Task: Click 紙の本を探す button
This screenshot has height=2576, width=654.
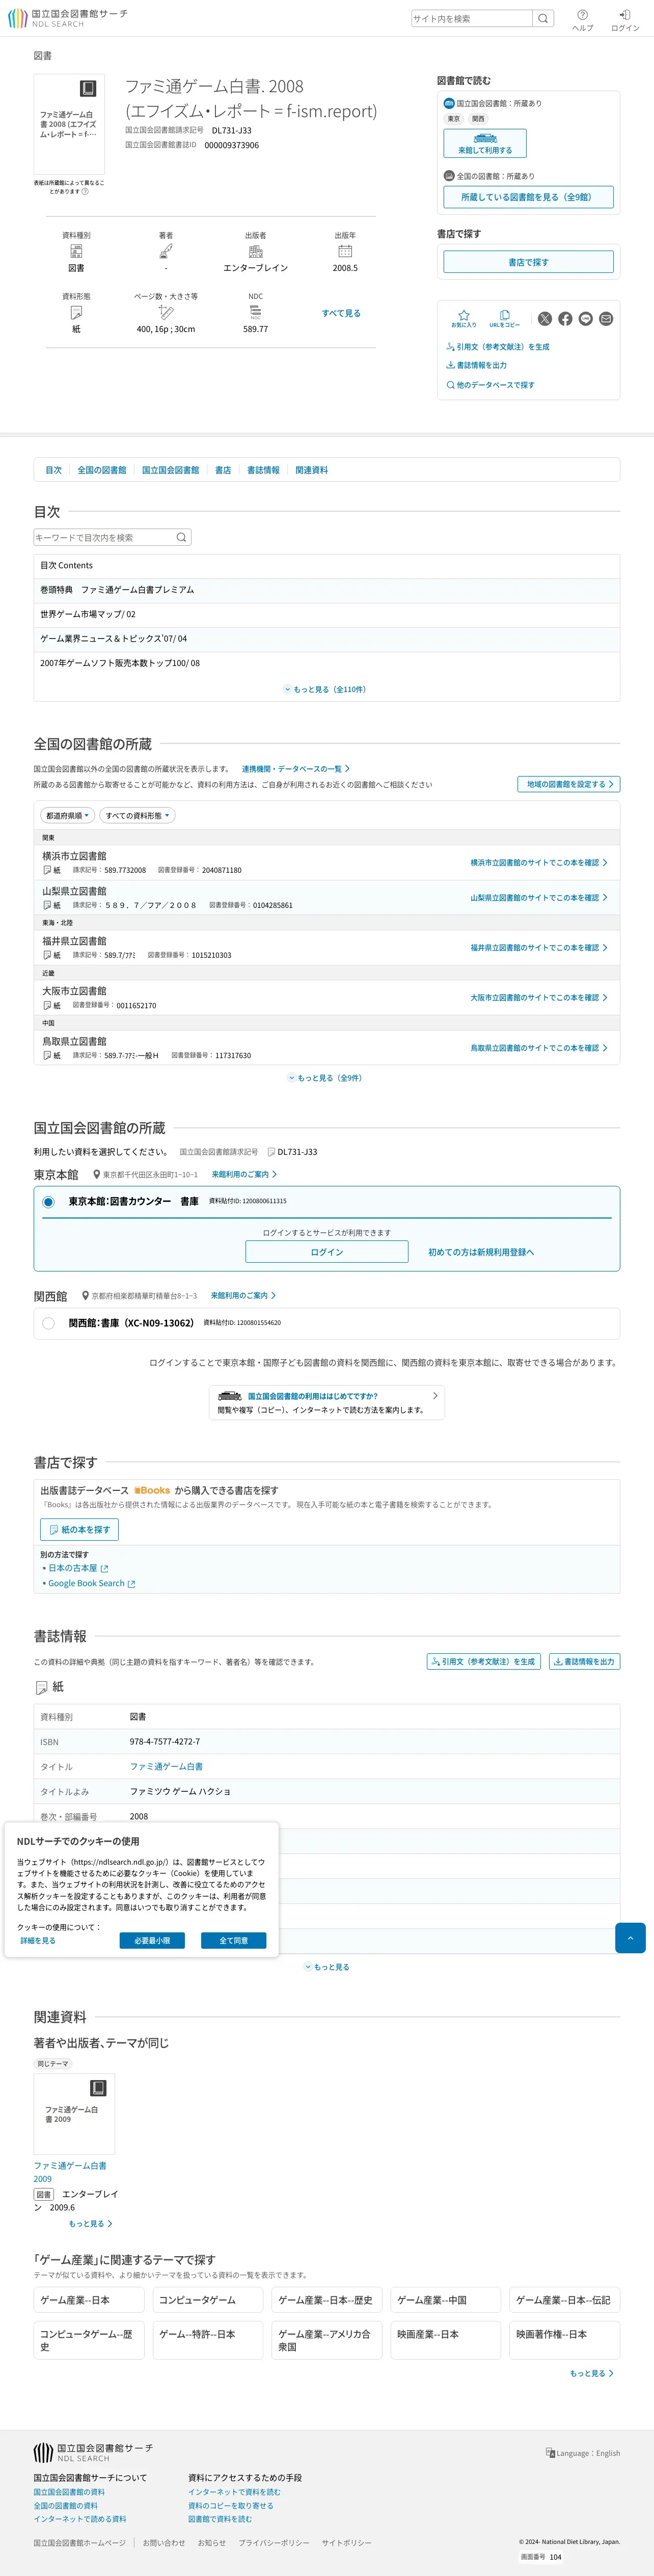Action: [79, 1529]
